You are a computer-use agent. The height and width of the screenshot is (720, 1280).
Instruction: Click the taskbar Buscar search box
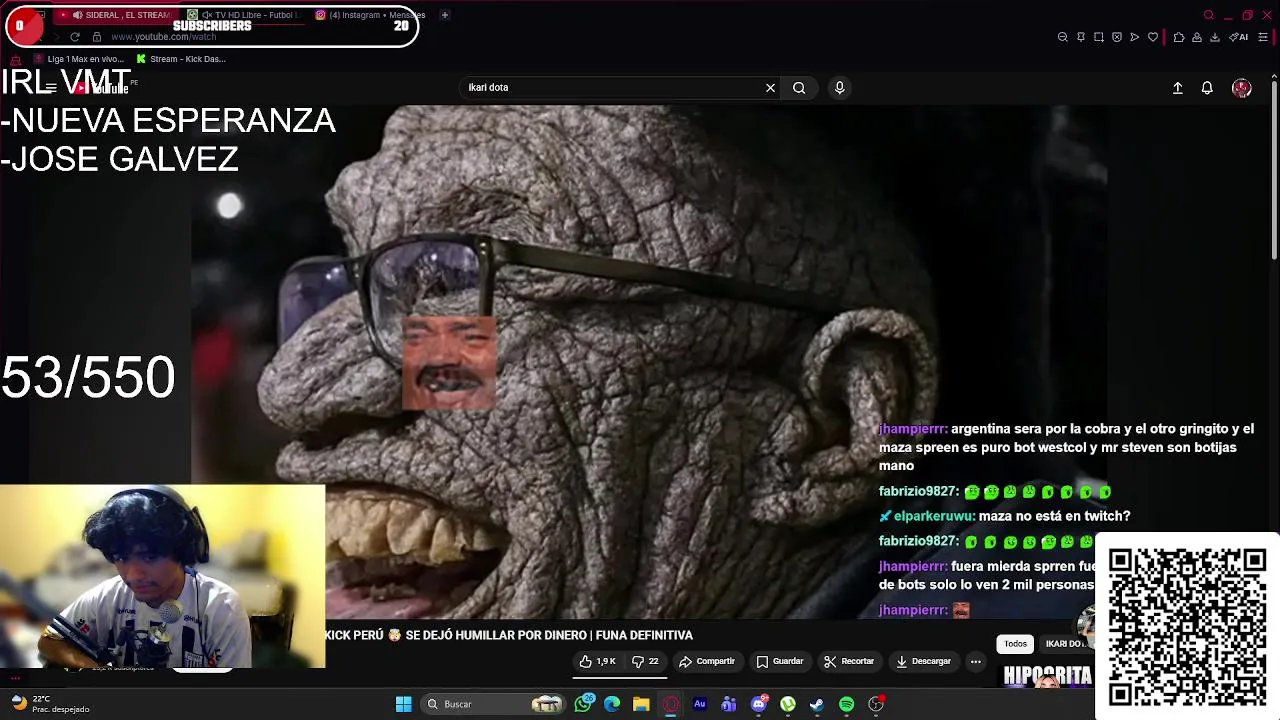pyautogui.click(x=492, y=704)
